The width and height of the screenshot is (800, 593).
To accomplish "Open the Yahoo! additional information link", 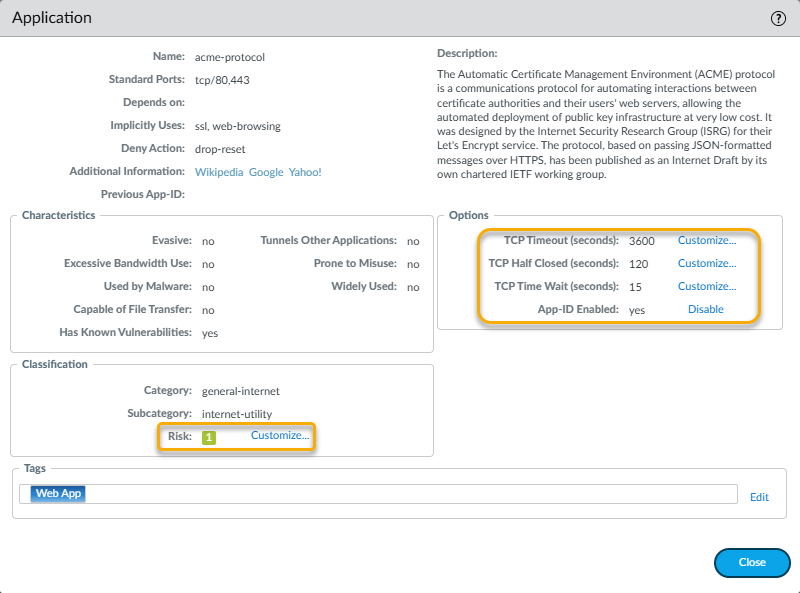I will pos(305,172).
